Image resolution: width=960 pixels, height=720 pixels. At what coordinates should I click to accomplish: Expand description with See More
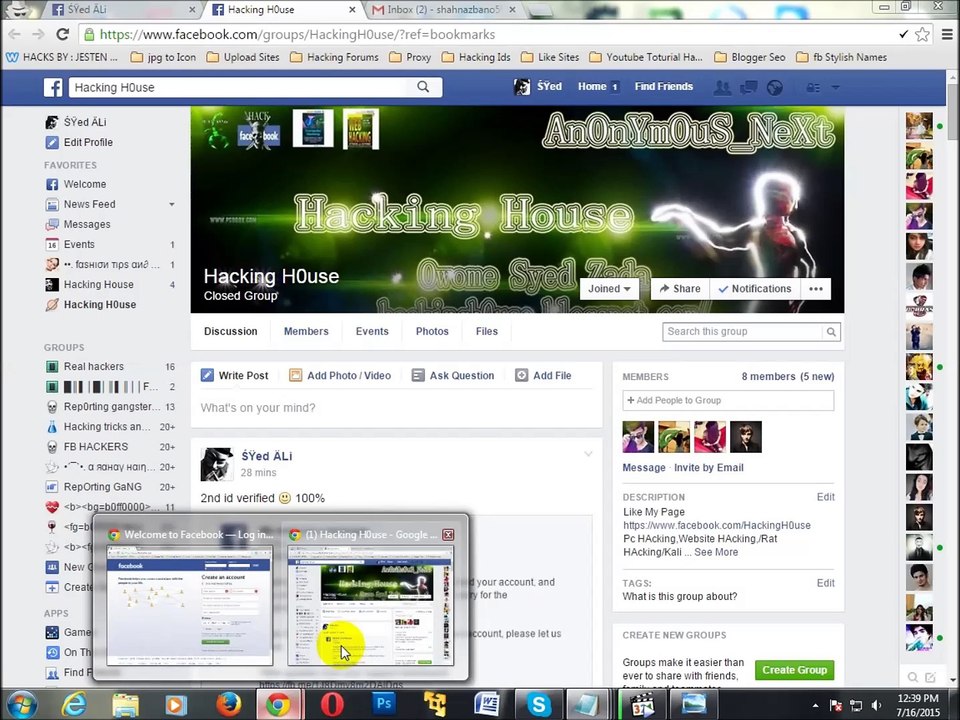pyautogui.click(x=716, y=552)
